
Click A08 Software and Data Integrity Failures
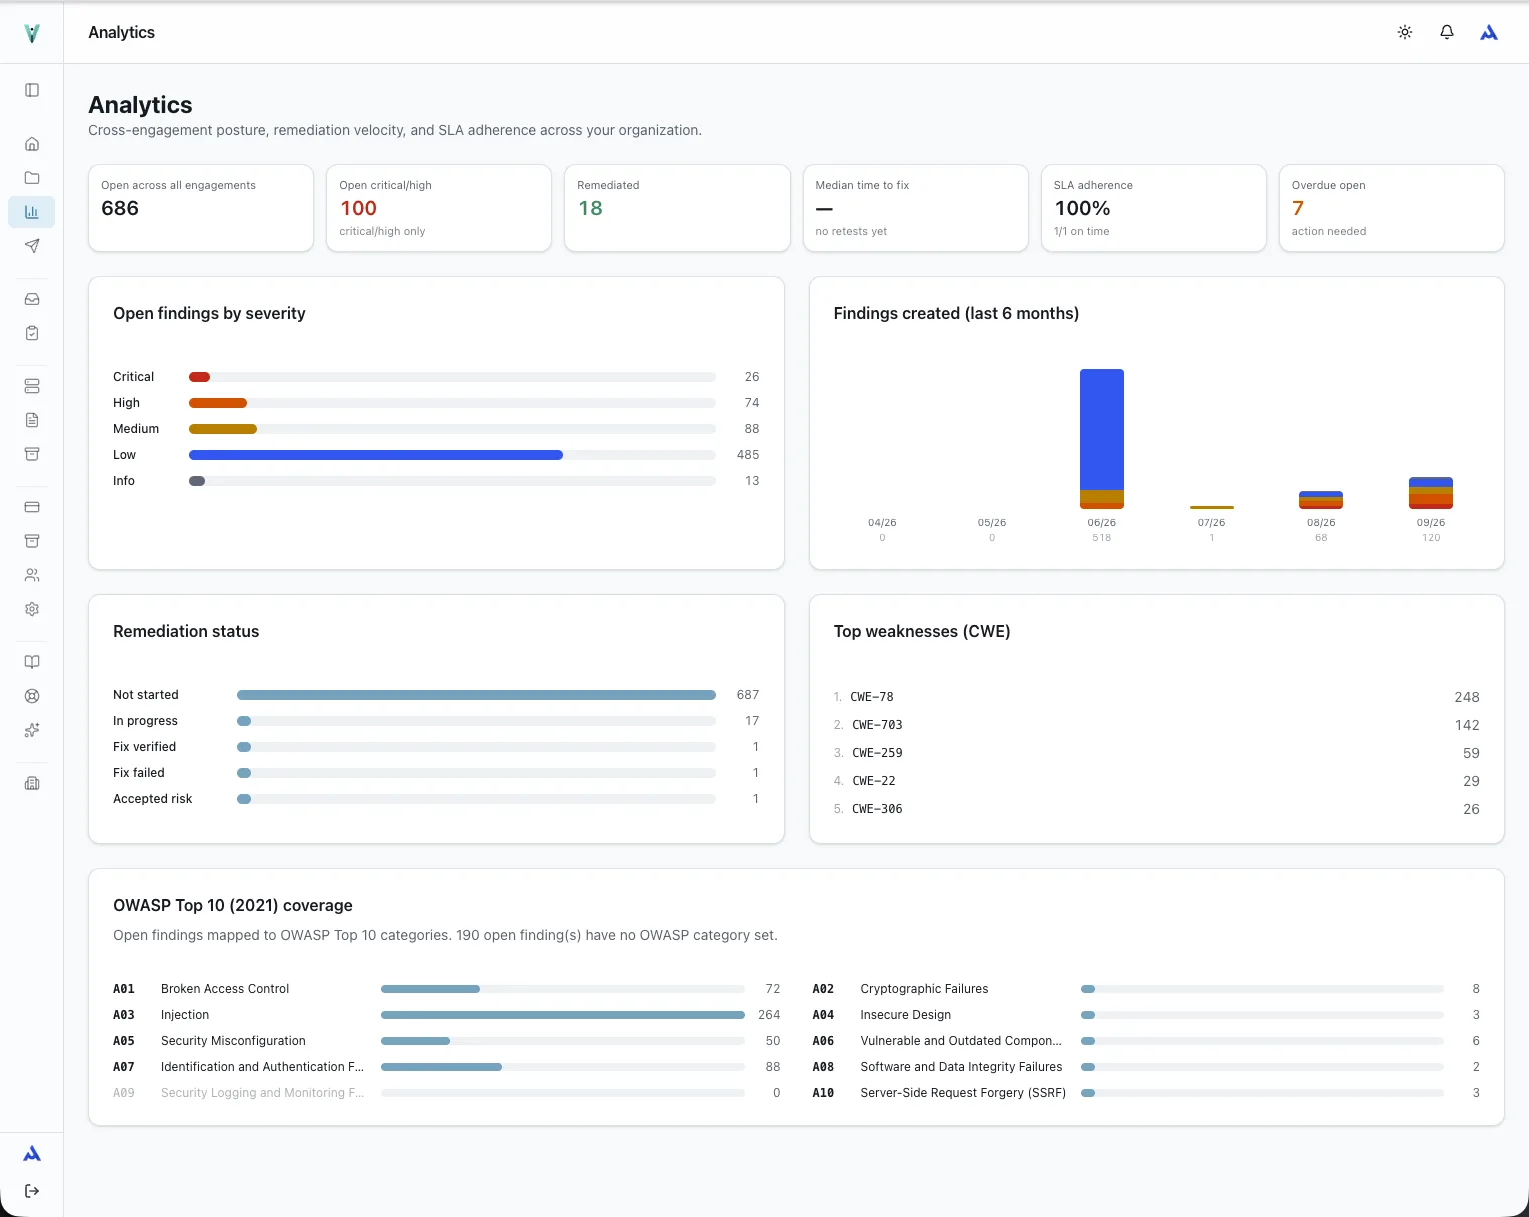pos(961,1067)
